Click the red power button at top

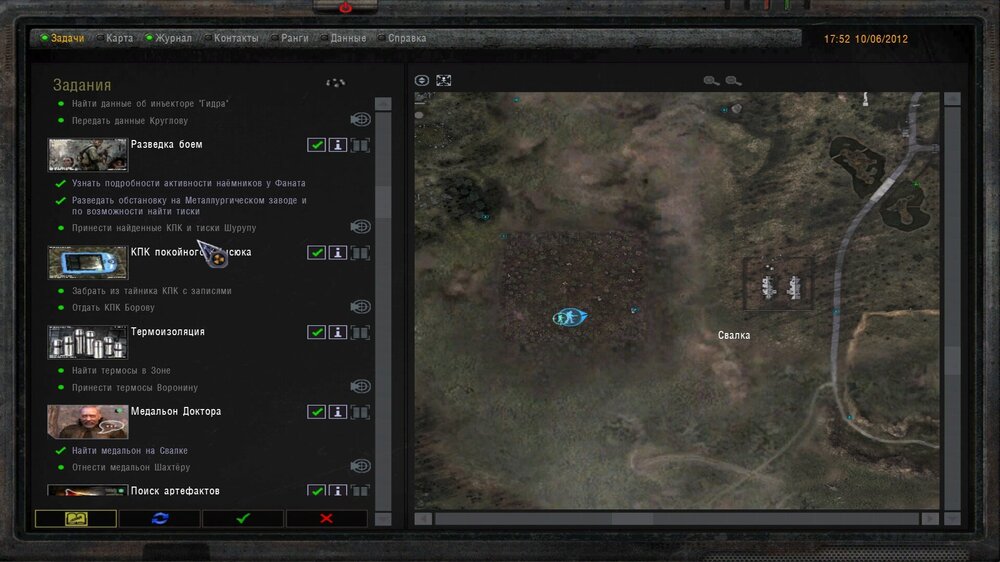point(345,8)
